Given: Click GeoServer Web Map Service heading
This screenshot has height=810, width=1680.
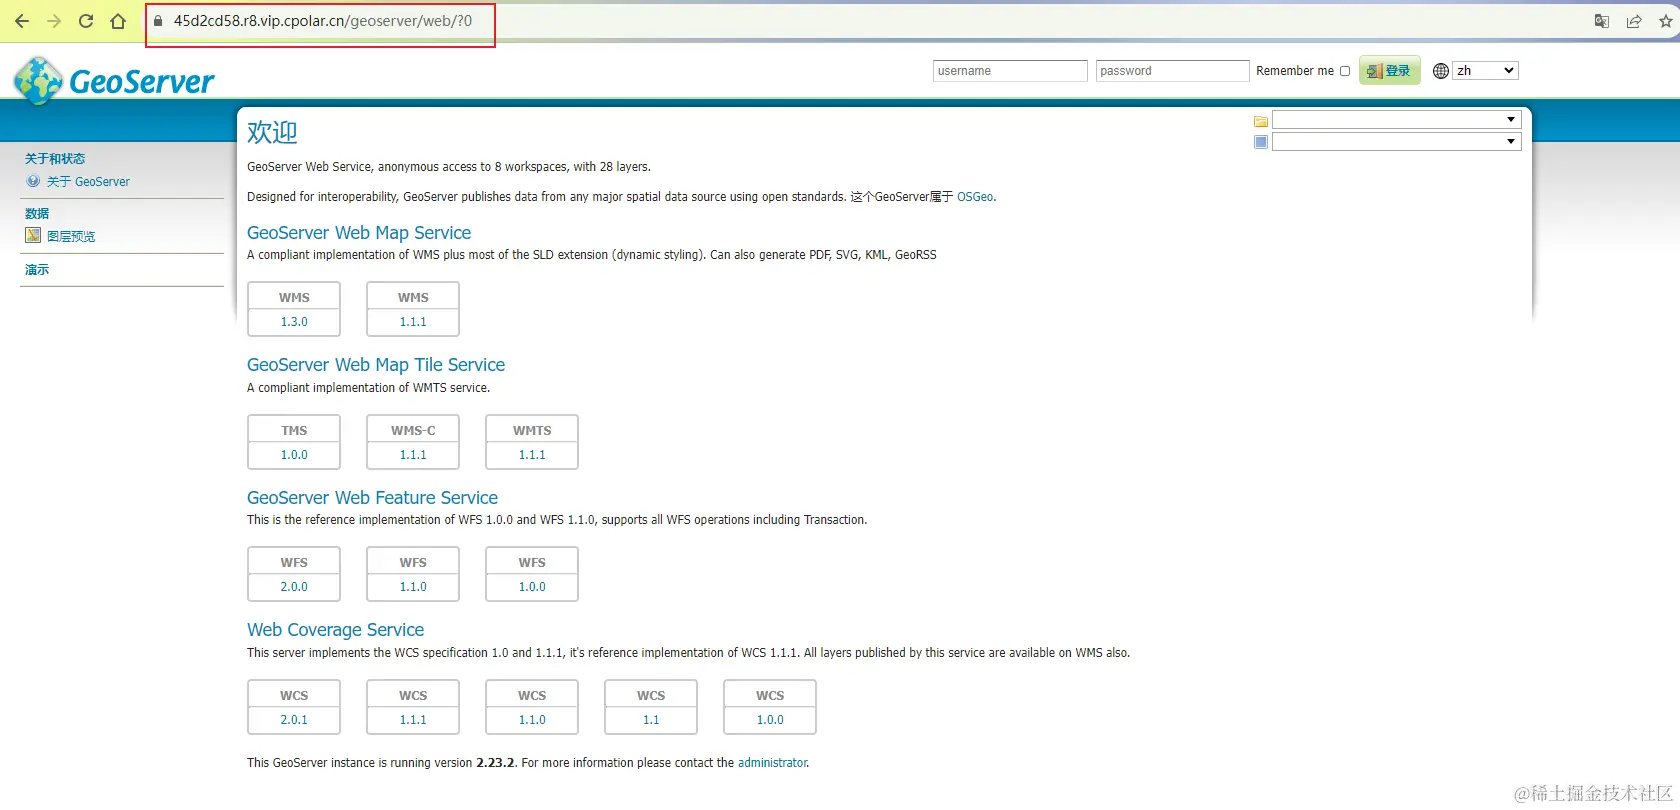Looking at the screenshot, I should click(x=359, y=233).
